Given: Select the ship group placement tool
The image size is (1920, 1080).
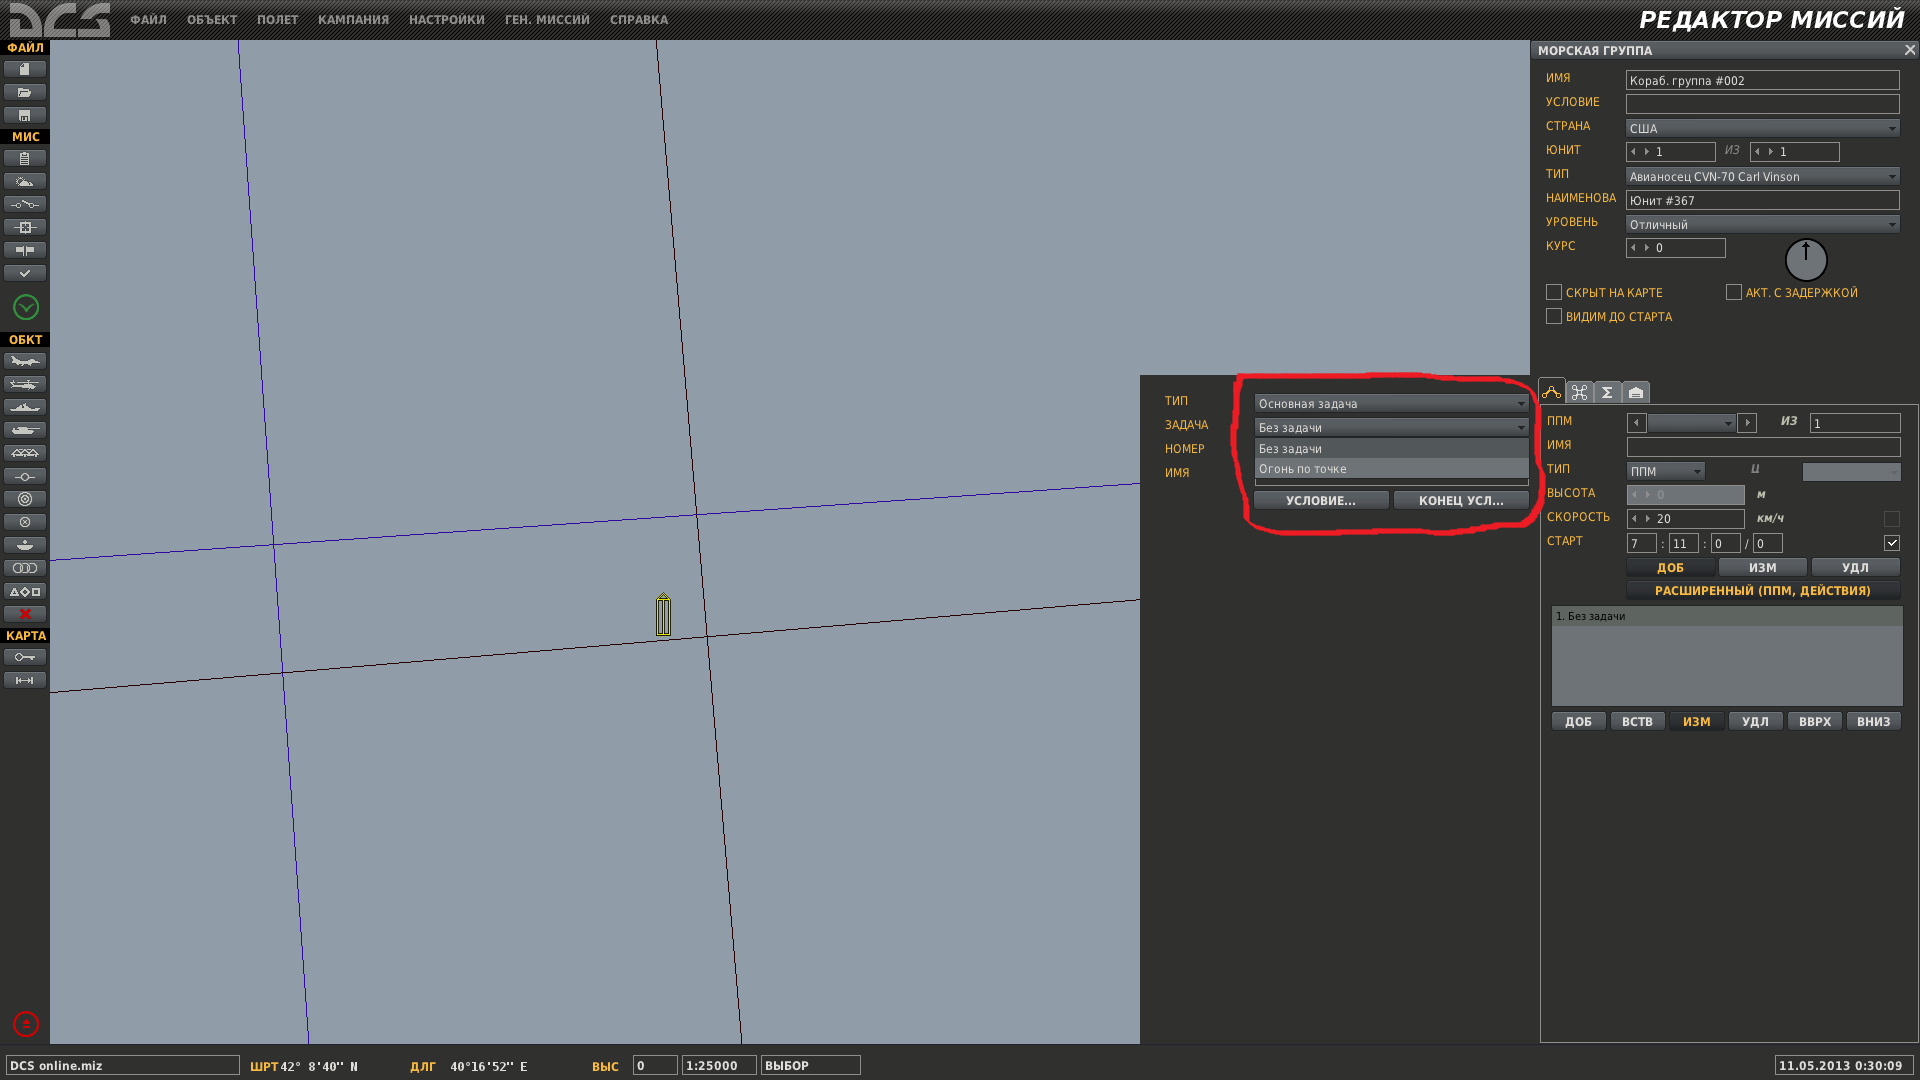Looking at the screenshot, I should pos(25,407).
